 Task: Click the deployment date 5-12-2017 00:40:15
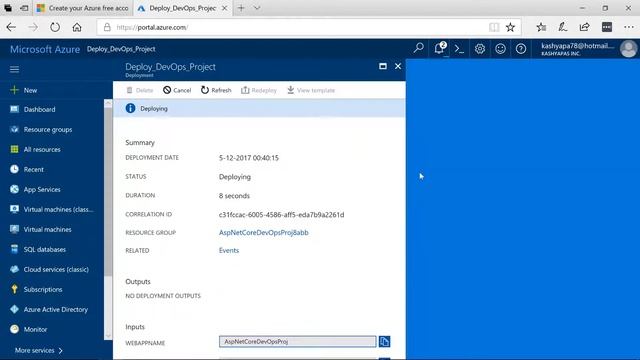coord(249,158)
